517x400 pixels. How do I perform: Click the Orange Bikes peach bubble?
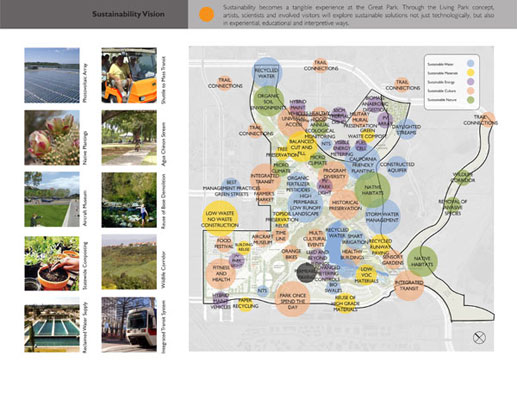click(x=291, y=253)
